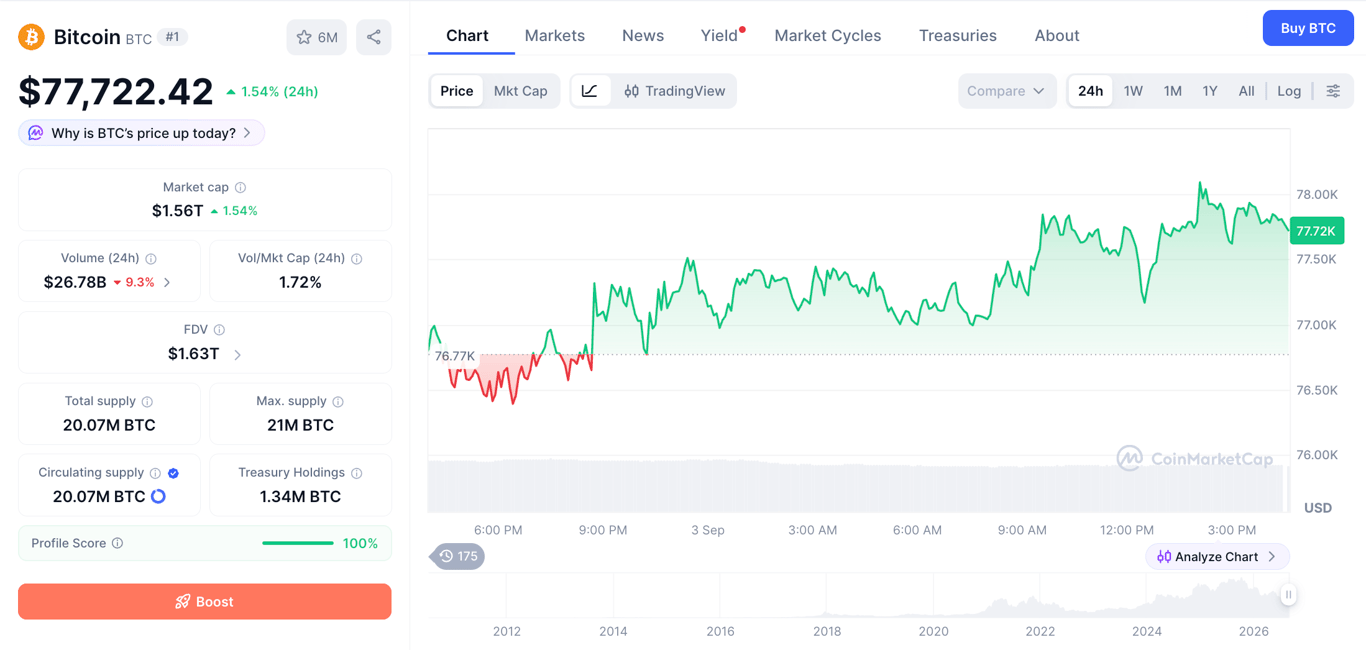Switch chart view to TradingView
1366x650 pixels.
pyautogui.click(x=674, y=91)
